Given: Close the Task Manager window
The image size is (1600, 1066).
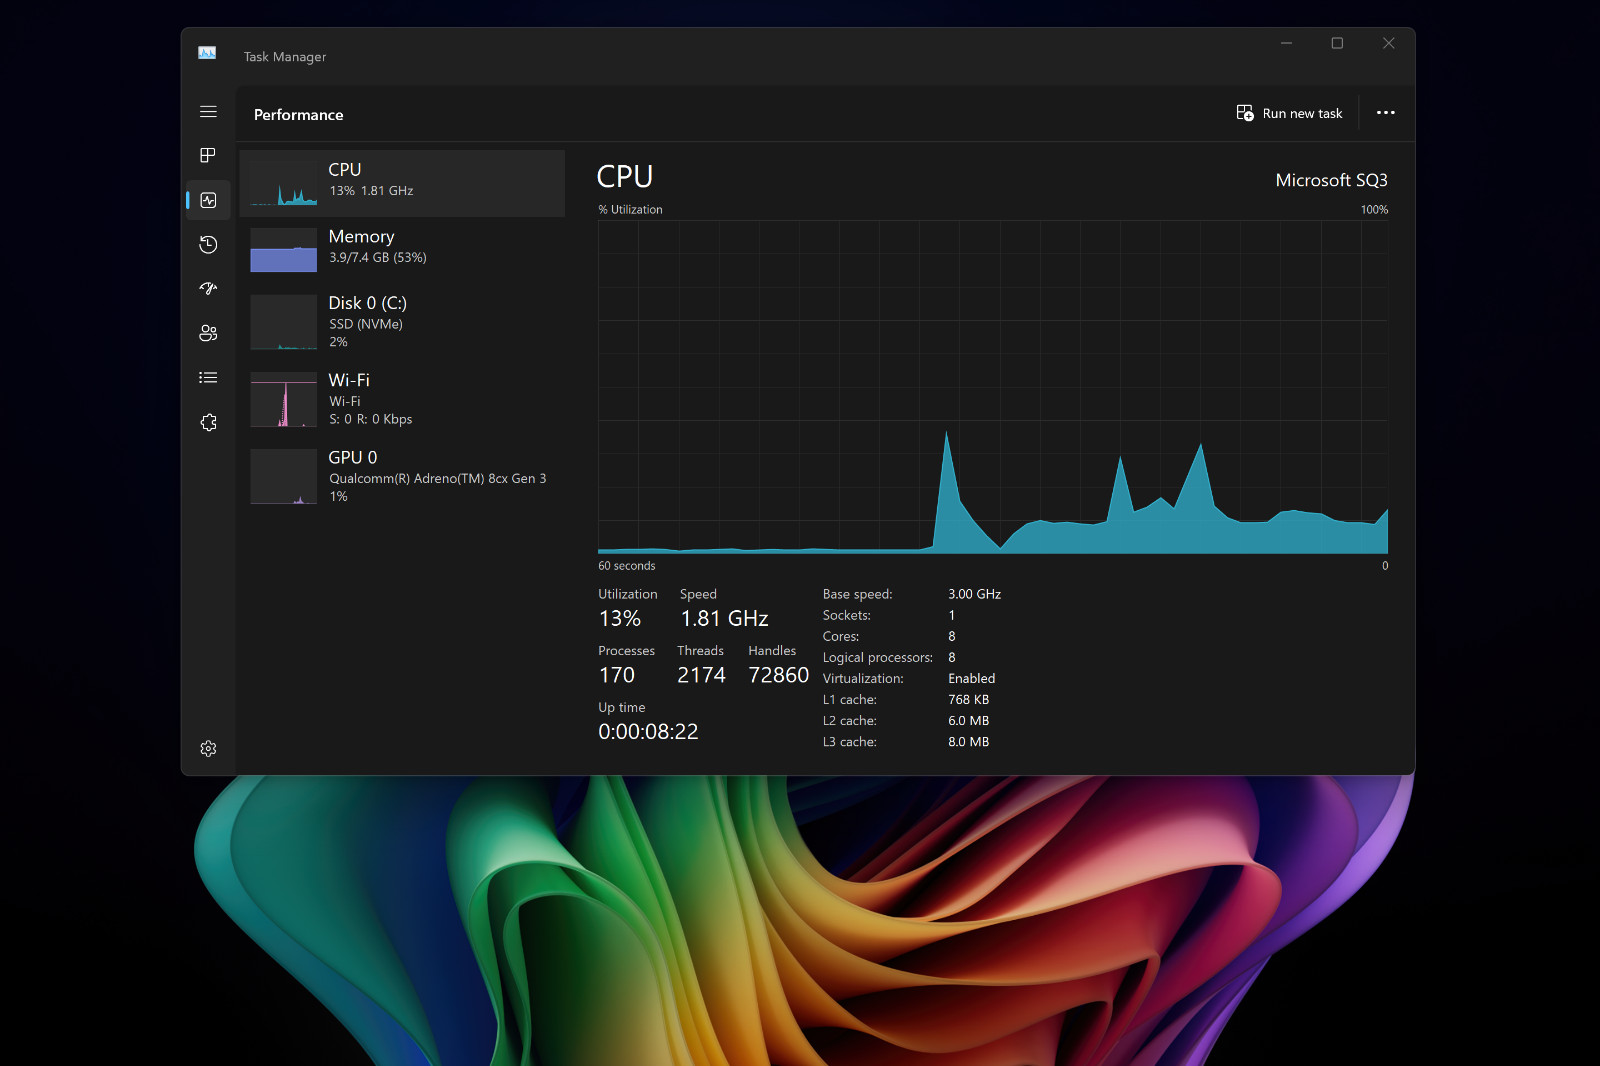Looking at the screenshot, I should click(x=1388, y=43).
